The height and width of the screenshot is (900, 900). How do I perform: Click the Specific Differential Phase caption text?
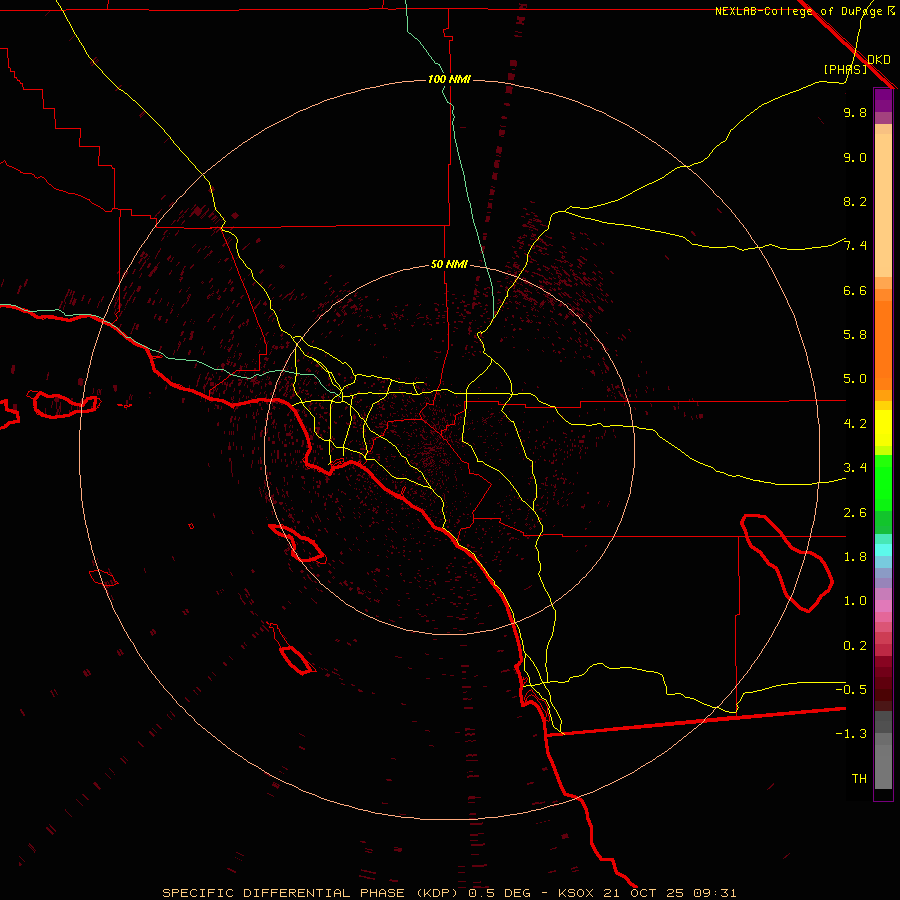point(283,892)
